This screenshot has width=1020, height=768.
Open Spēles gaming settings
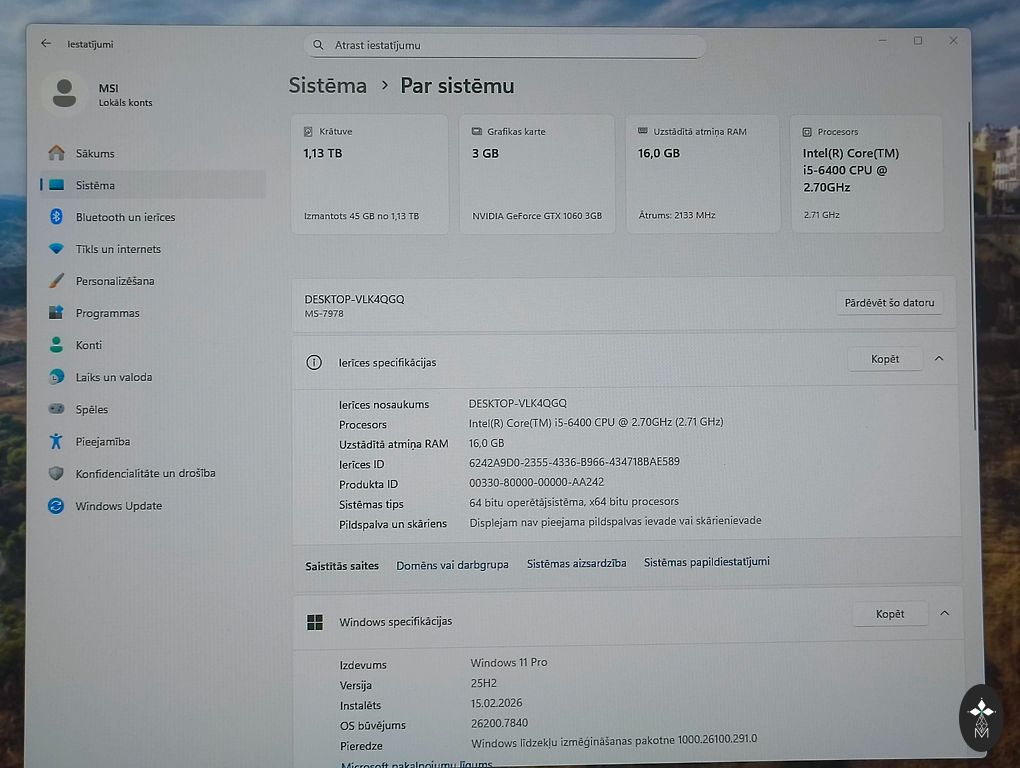point(92,409)
